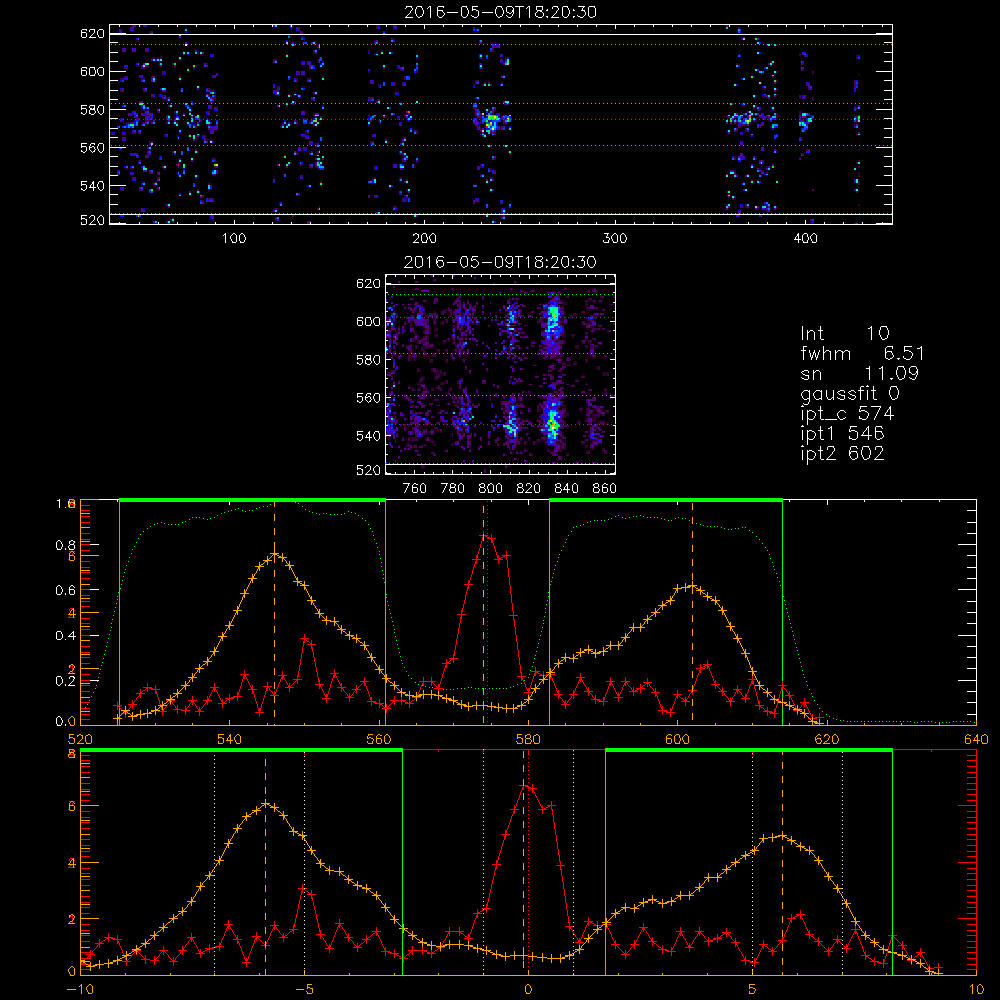Screen dimensions: 1000x1000
Task: Click the 'ipt1 546' readout
Action: tap(842, 434)
